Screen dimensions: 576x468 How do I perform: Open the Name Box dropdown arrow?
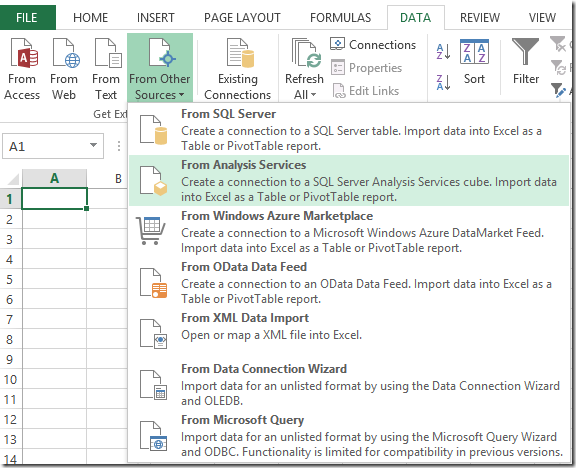(93, 145)
